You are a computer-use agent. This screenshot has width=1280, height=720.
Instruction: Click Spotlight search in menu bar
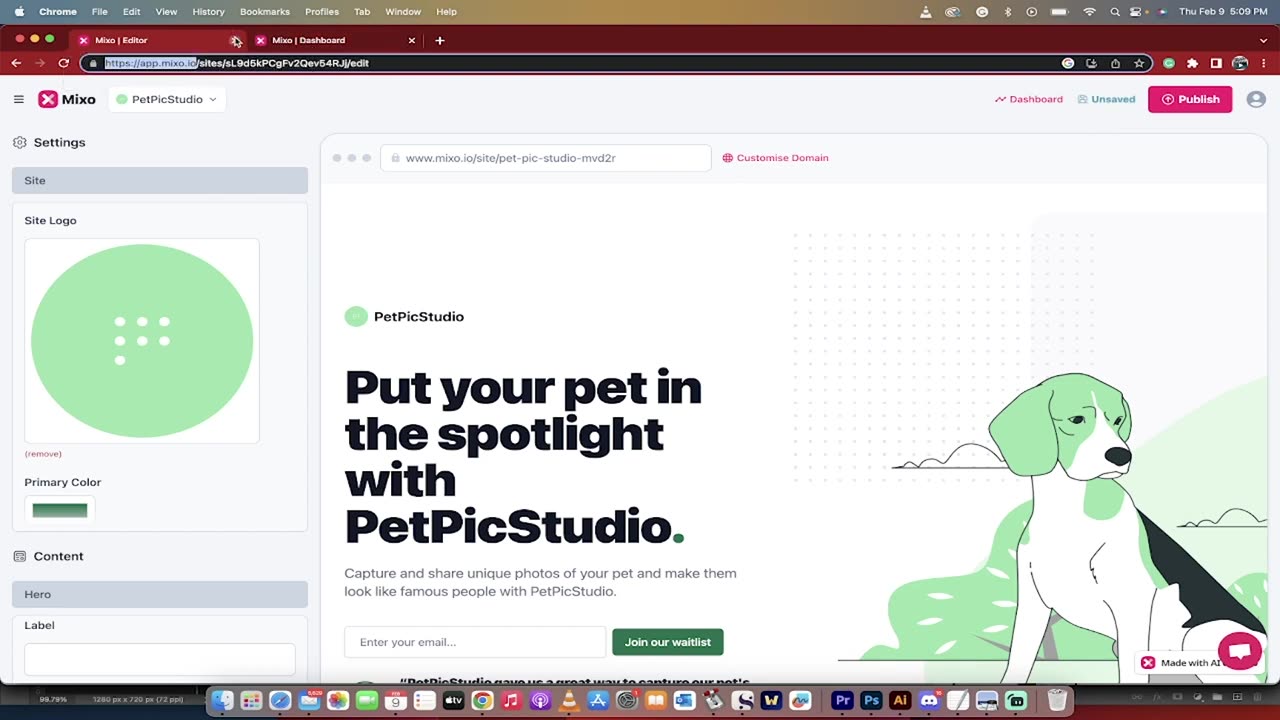(1115, 12)
